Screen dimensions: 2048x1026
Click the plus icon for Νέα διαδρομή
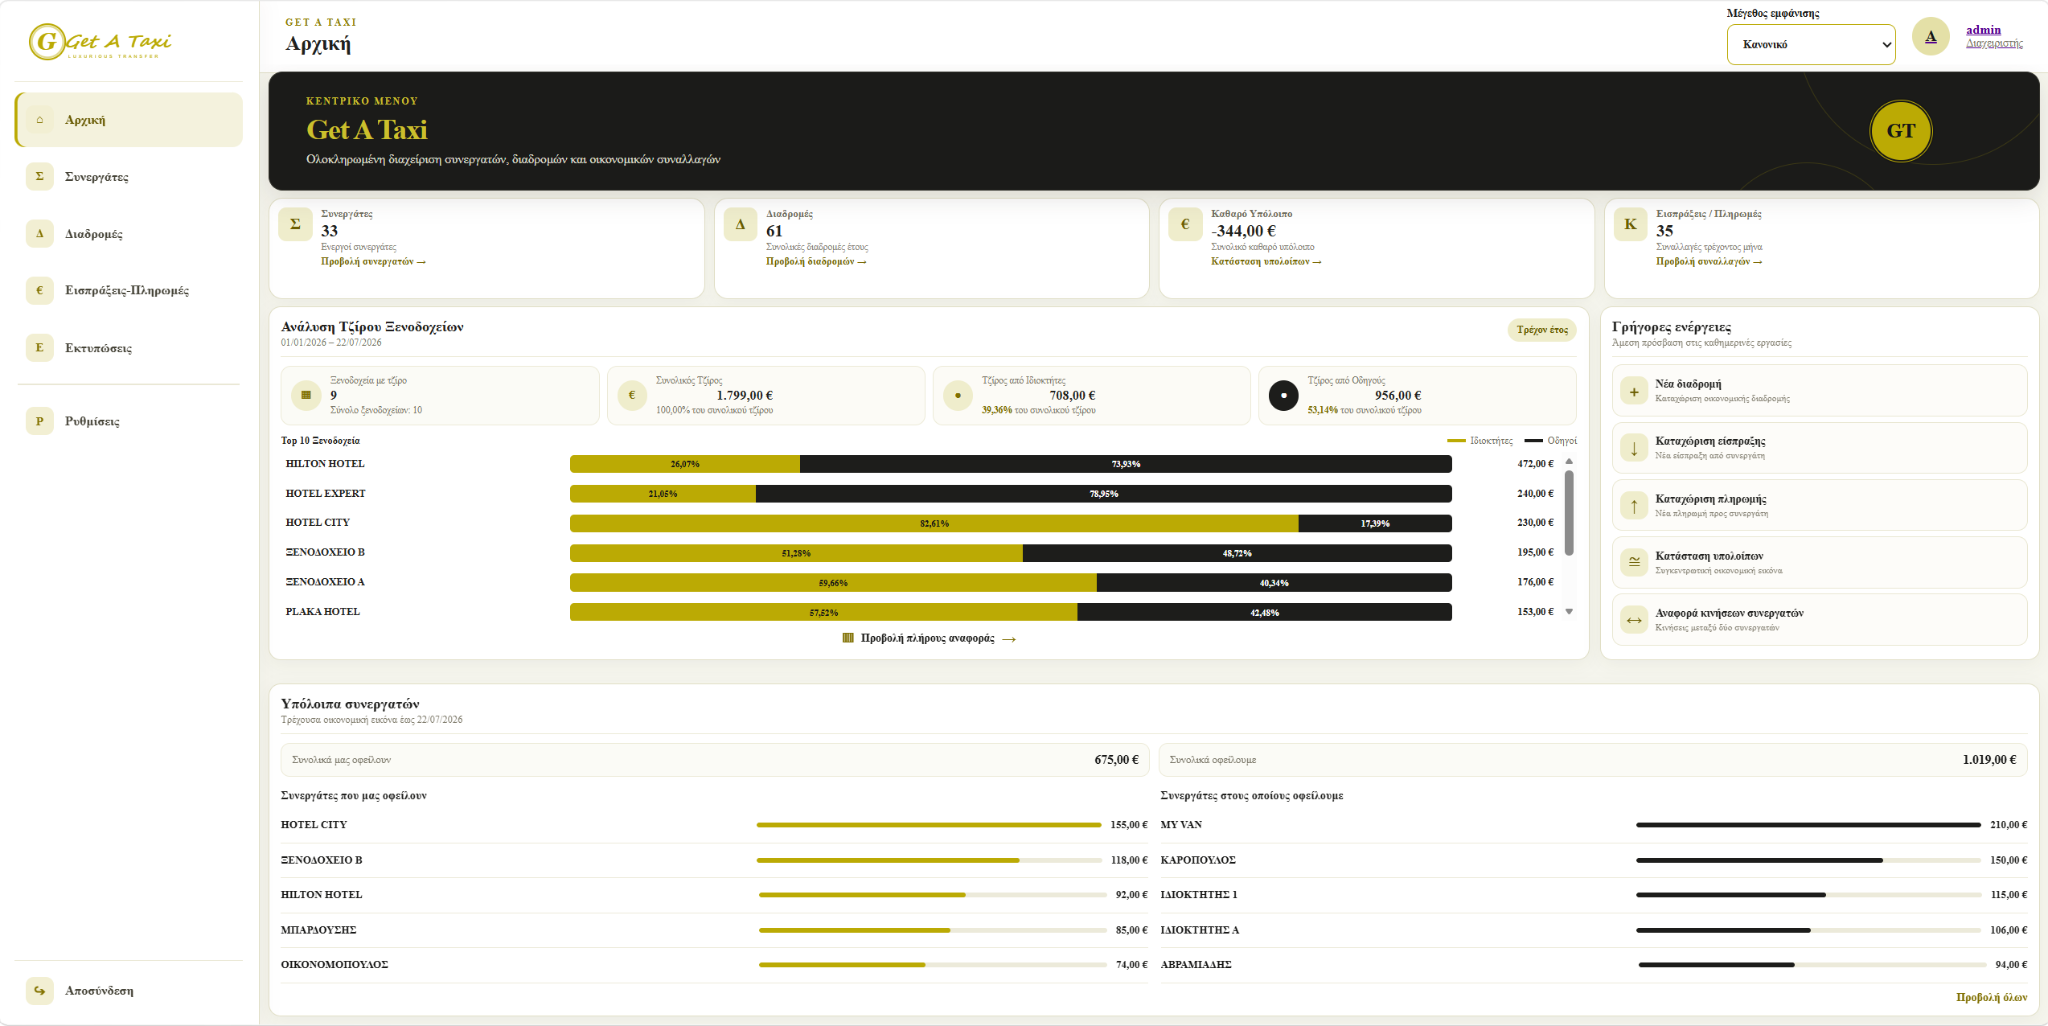click(x=1634, y=392)
